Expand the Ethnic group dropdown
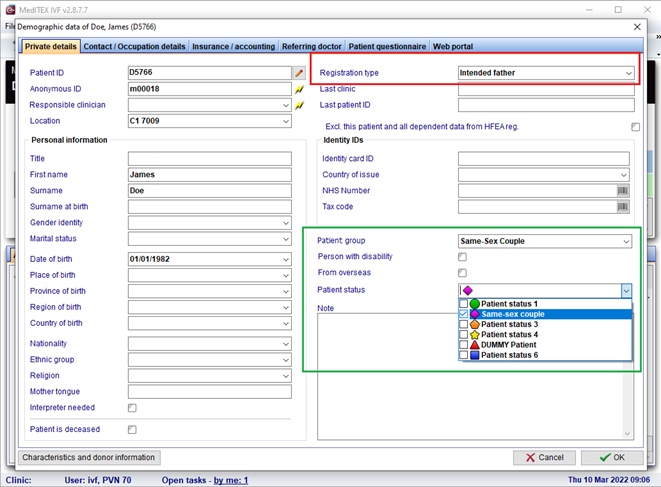The image size is (661, 487). (x=286, y=360)
